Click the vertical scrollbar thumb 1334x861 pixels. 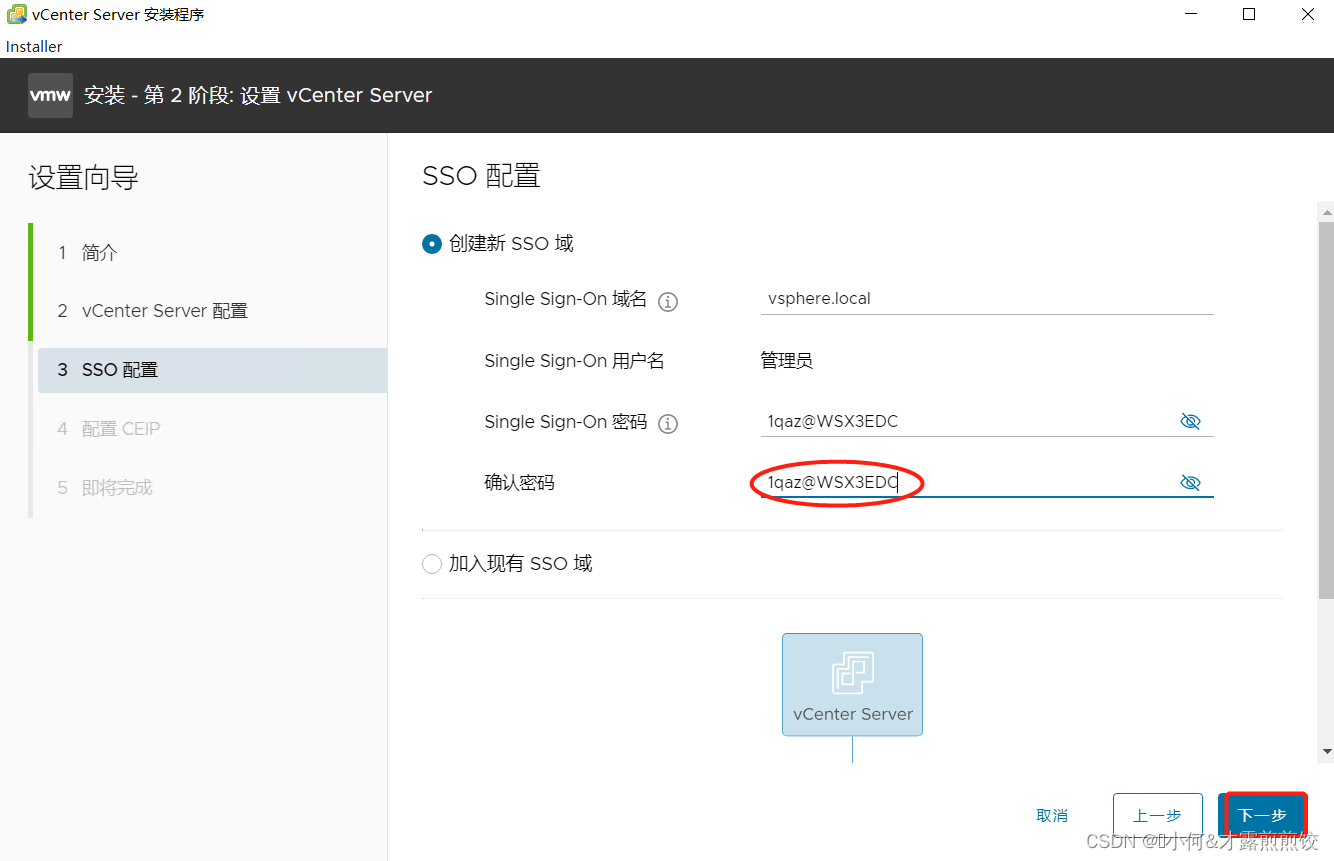(1327, 411)
